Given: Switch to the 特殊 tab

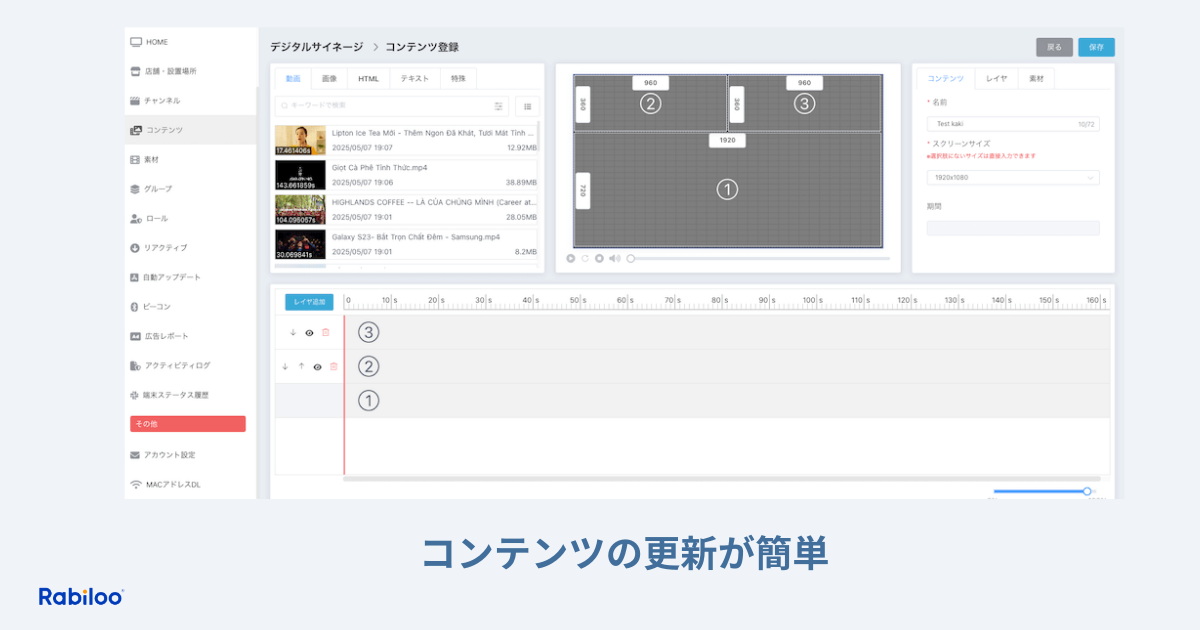Looking at the screenshot, I should point(458,78).
